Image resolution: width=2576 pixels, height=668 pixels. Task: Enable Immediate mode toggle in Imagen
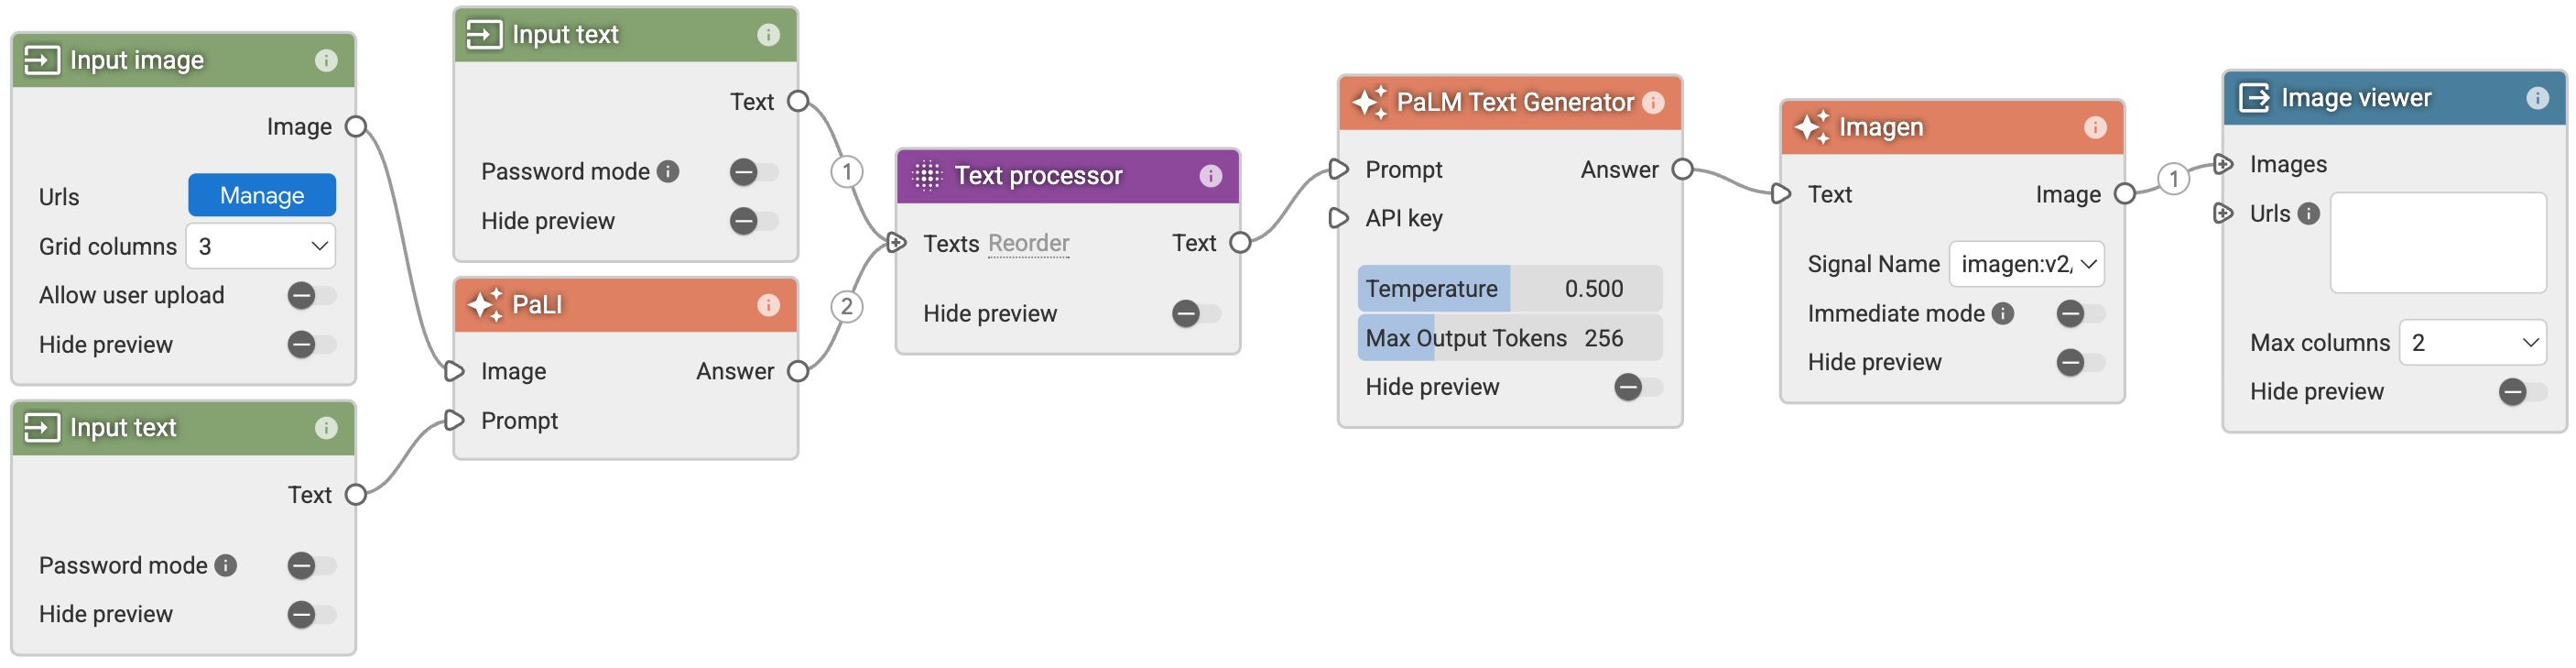(2080, 314)
